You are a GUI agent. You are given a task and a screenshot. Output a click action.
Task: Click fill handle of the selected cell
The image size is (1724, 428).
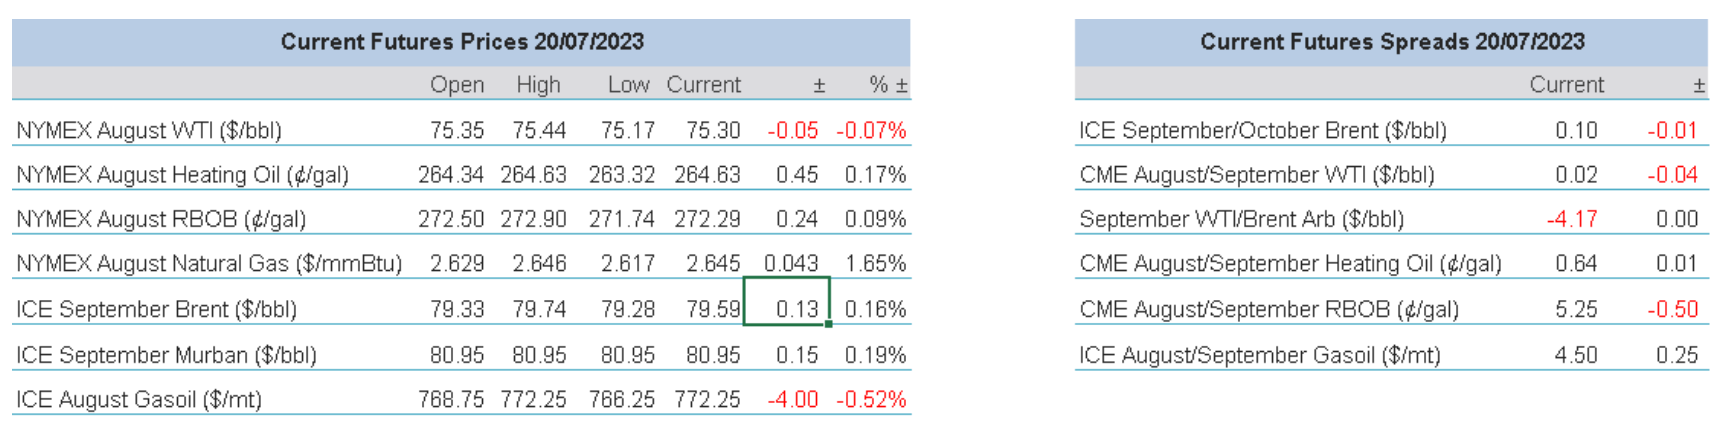[829, 324]
